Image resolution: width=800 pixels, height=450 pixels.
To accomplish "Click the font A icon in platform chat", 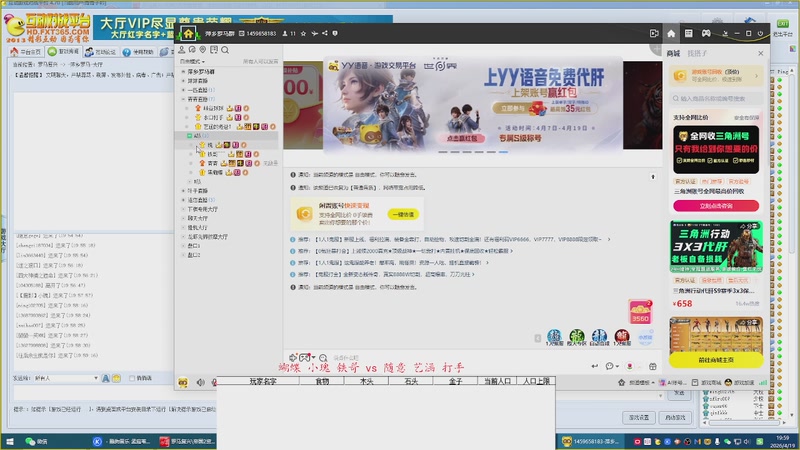I will tap(106, 378).
